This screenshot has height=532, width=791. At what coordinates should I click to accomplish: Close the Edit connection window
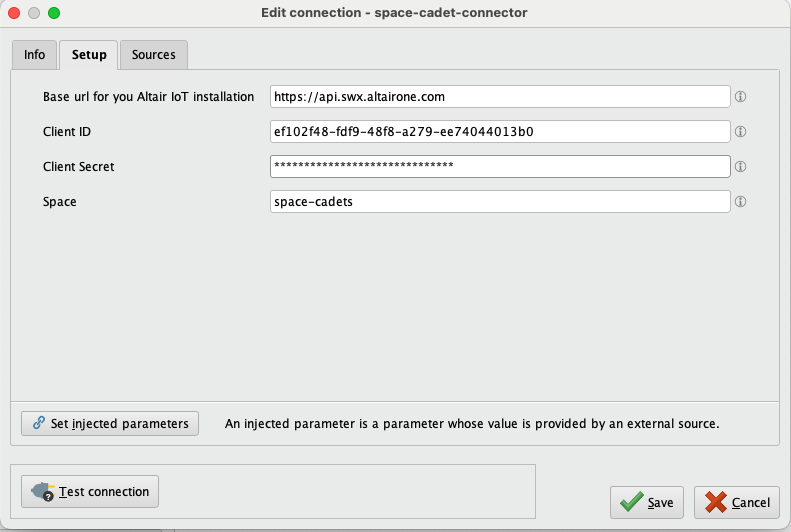pyautogui.click(x=14, y=13)
